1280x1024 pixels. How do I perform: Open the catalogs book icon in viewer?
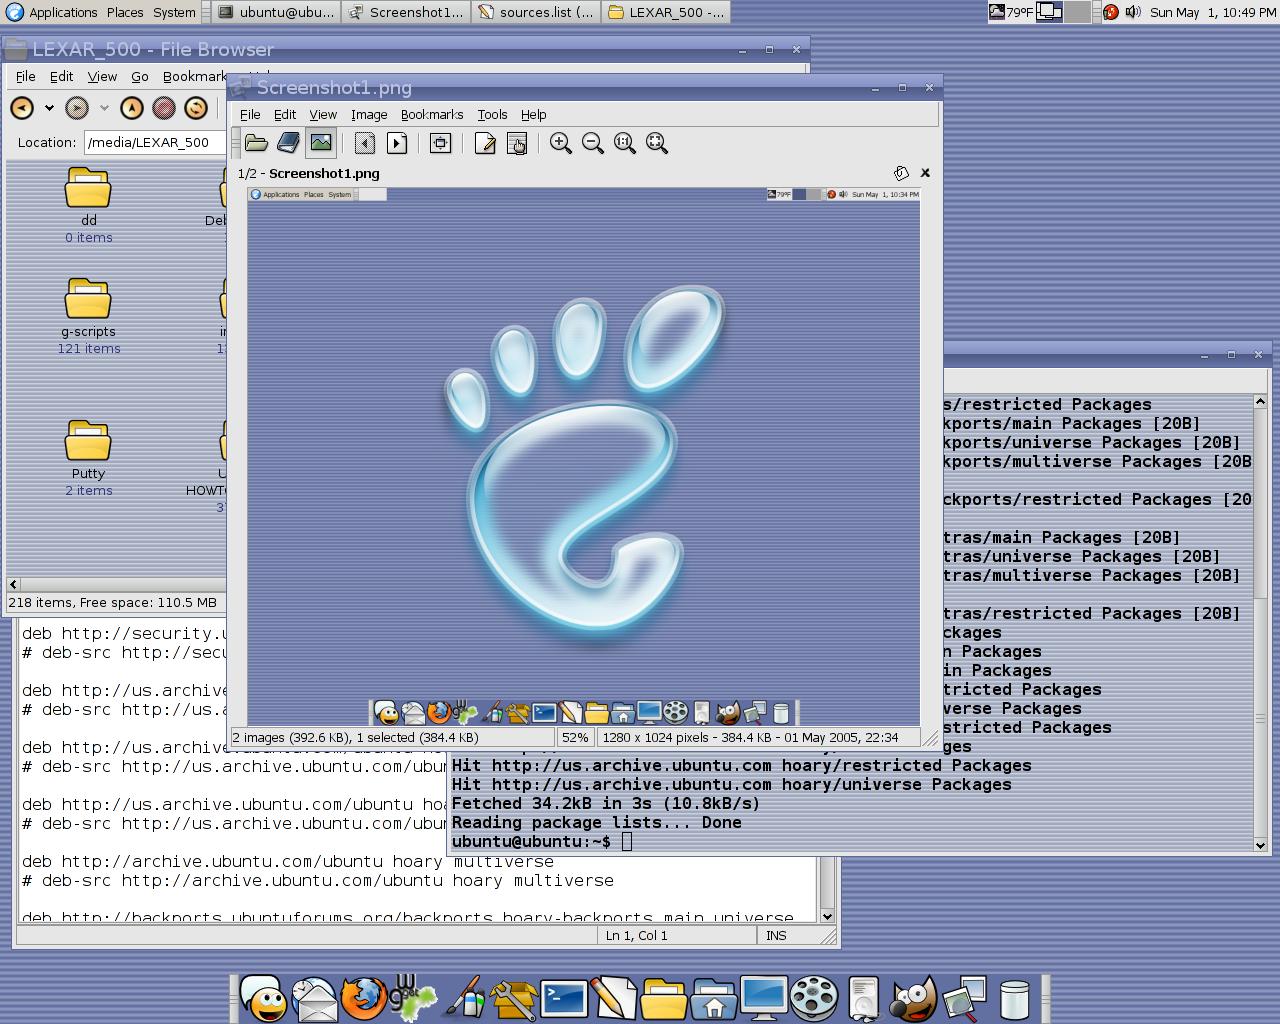pyautogui.click(x=288, y=143)
